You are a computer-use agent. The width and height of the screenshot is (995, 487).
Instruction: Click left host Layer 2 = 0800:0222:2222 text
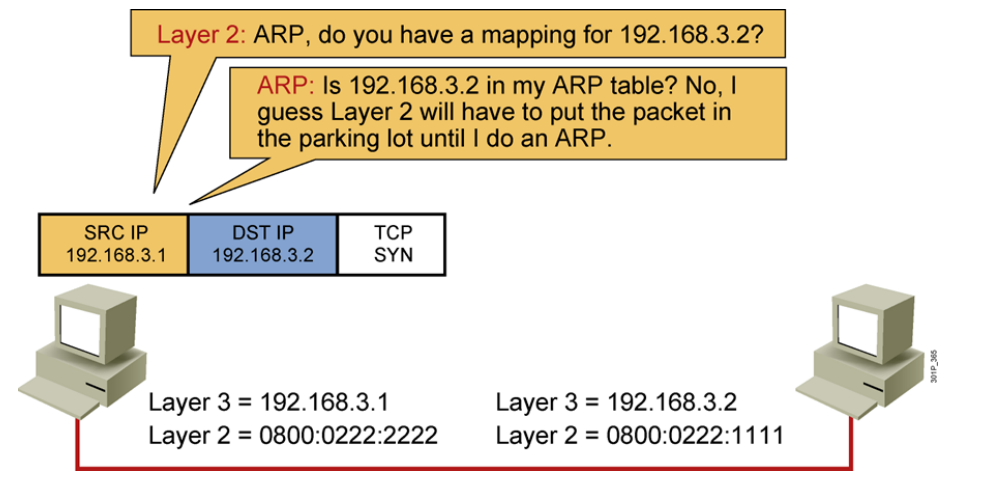tap(293, 436)
